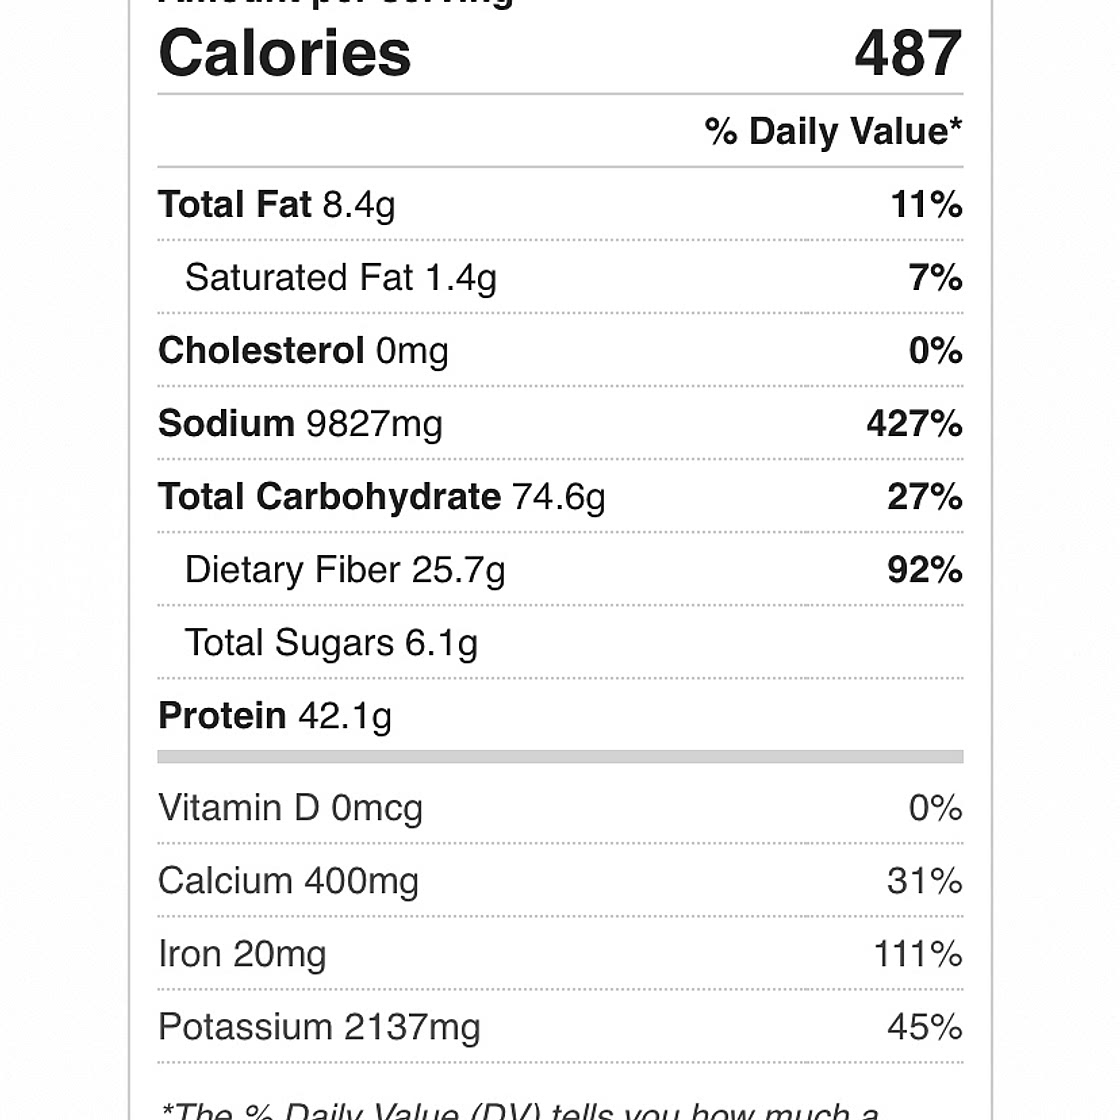The image size is (1120, 1120).
Task: Click the 7% Saturated Fat value
Action: tap(935, 278)
